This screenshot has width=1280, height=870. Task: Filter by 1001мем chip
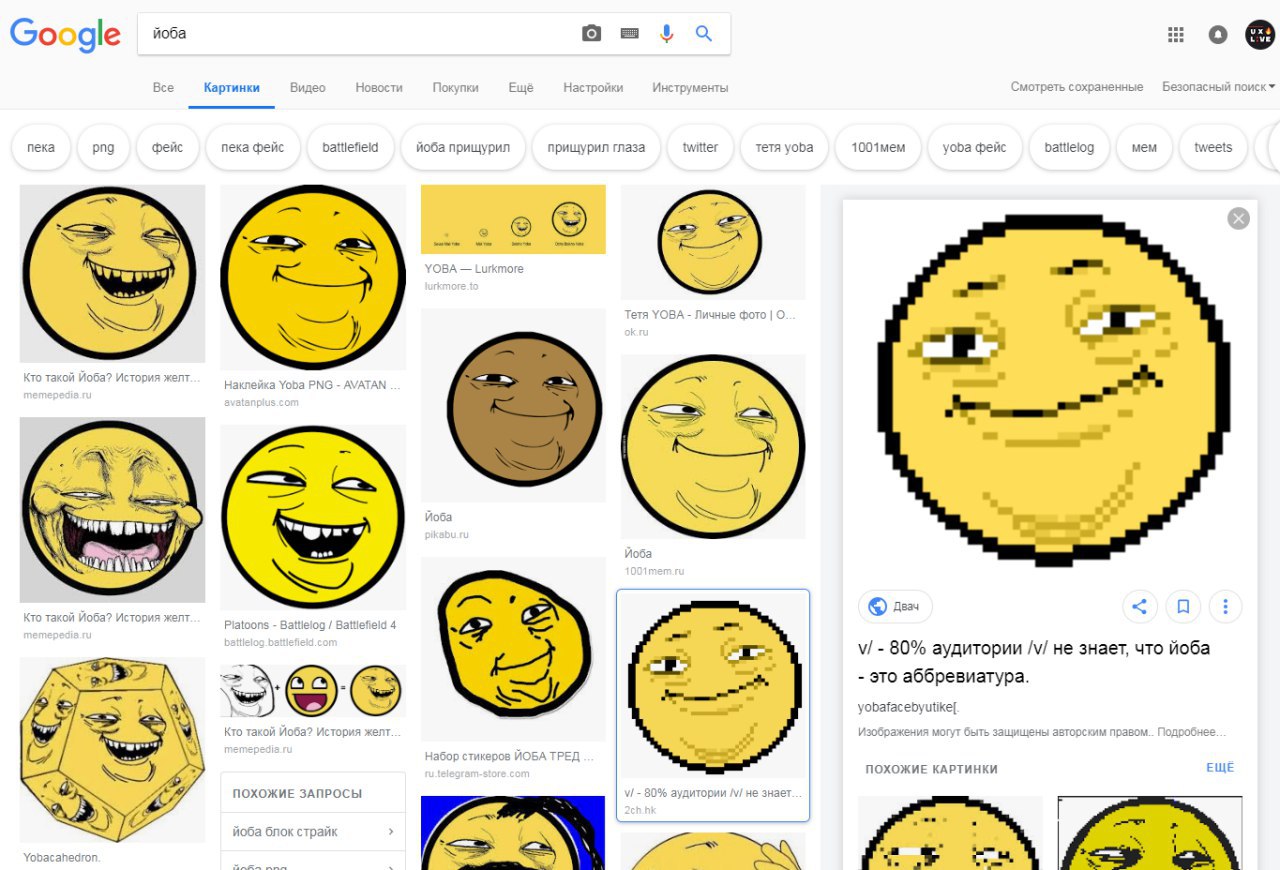point(878,147)
